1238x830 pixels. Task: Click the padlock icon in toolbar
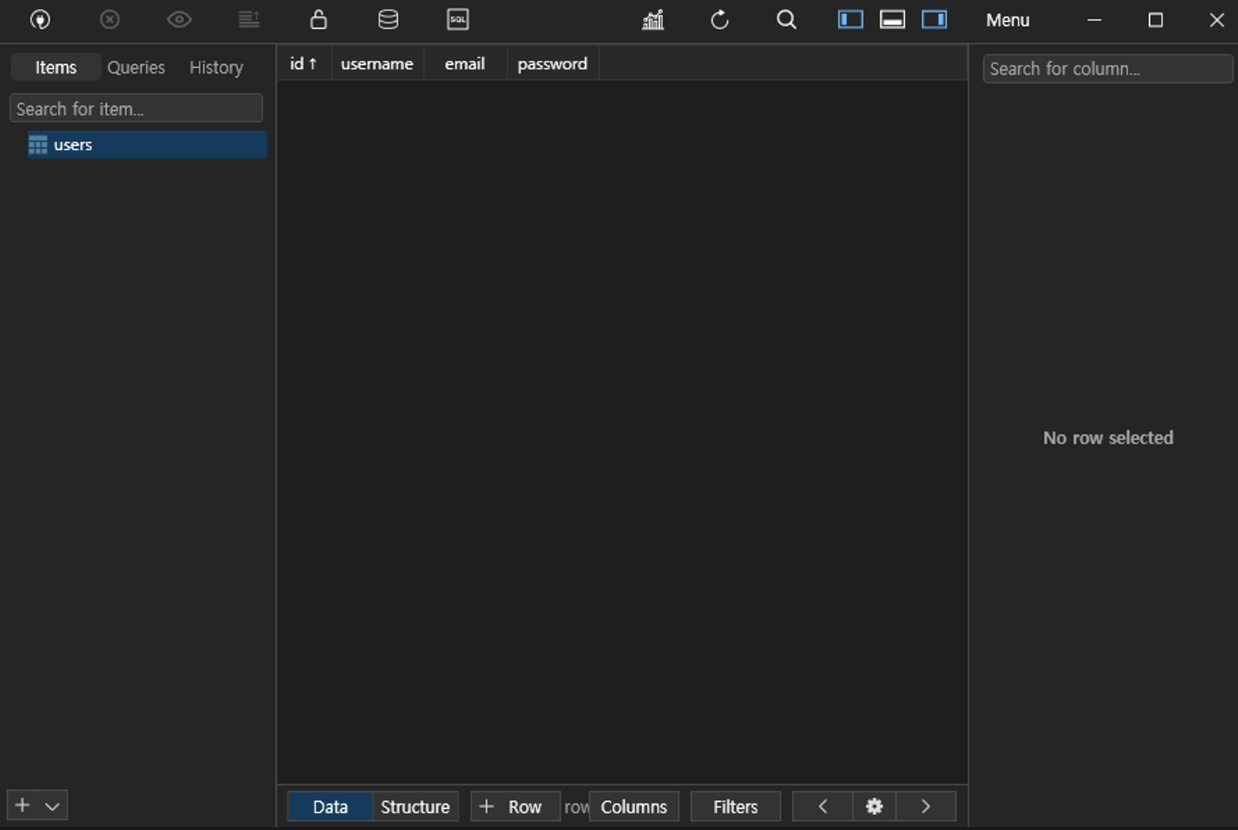click(318, 20)
